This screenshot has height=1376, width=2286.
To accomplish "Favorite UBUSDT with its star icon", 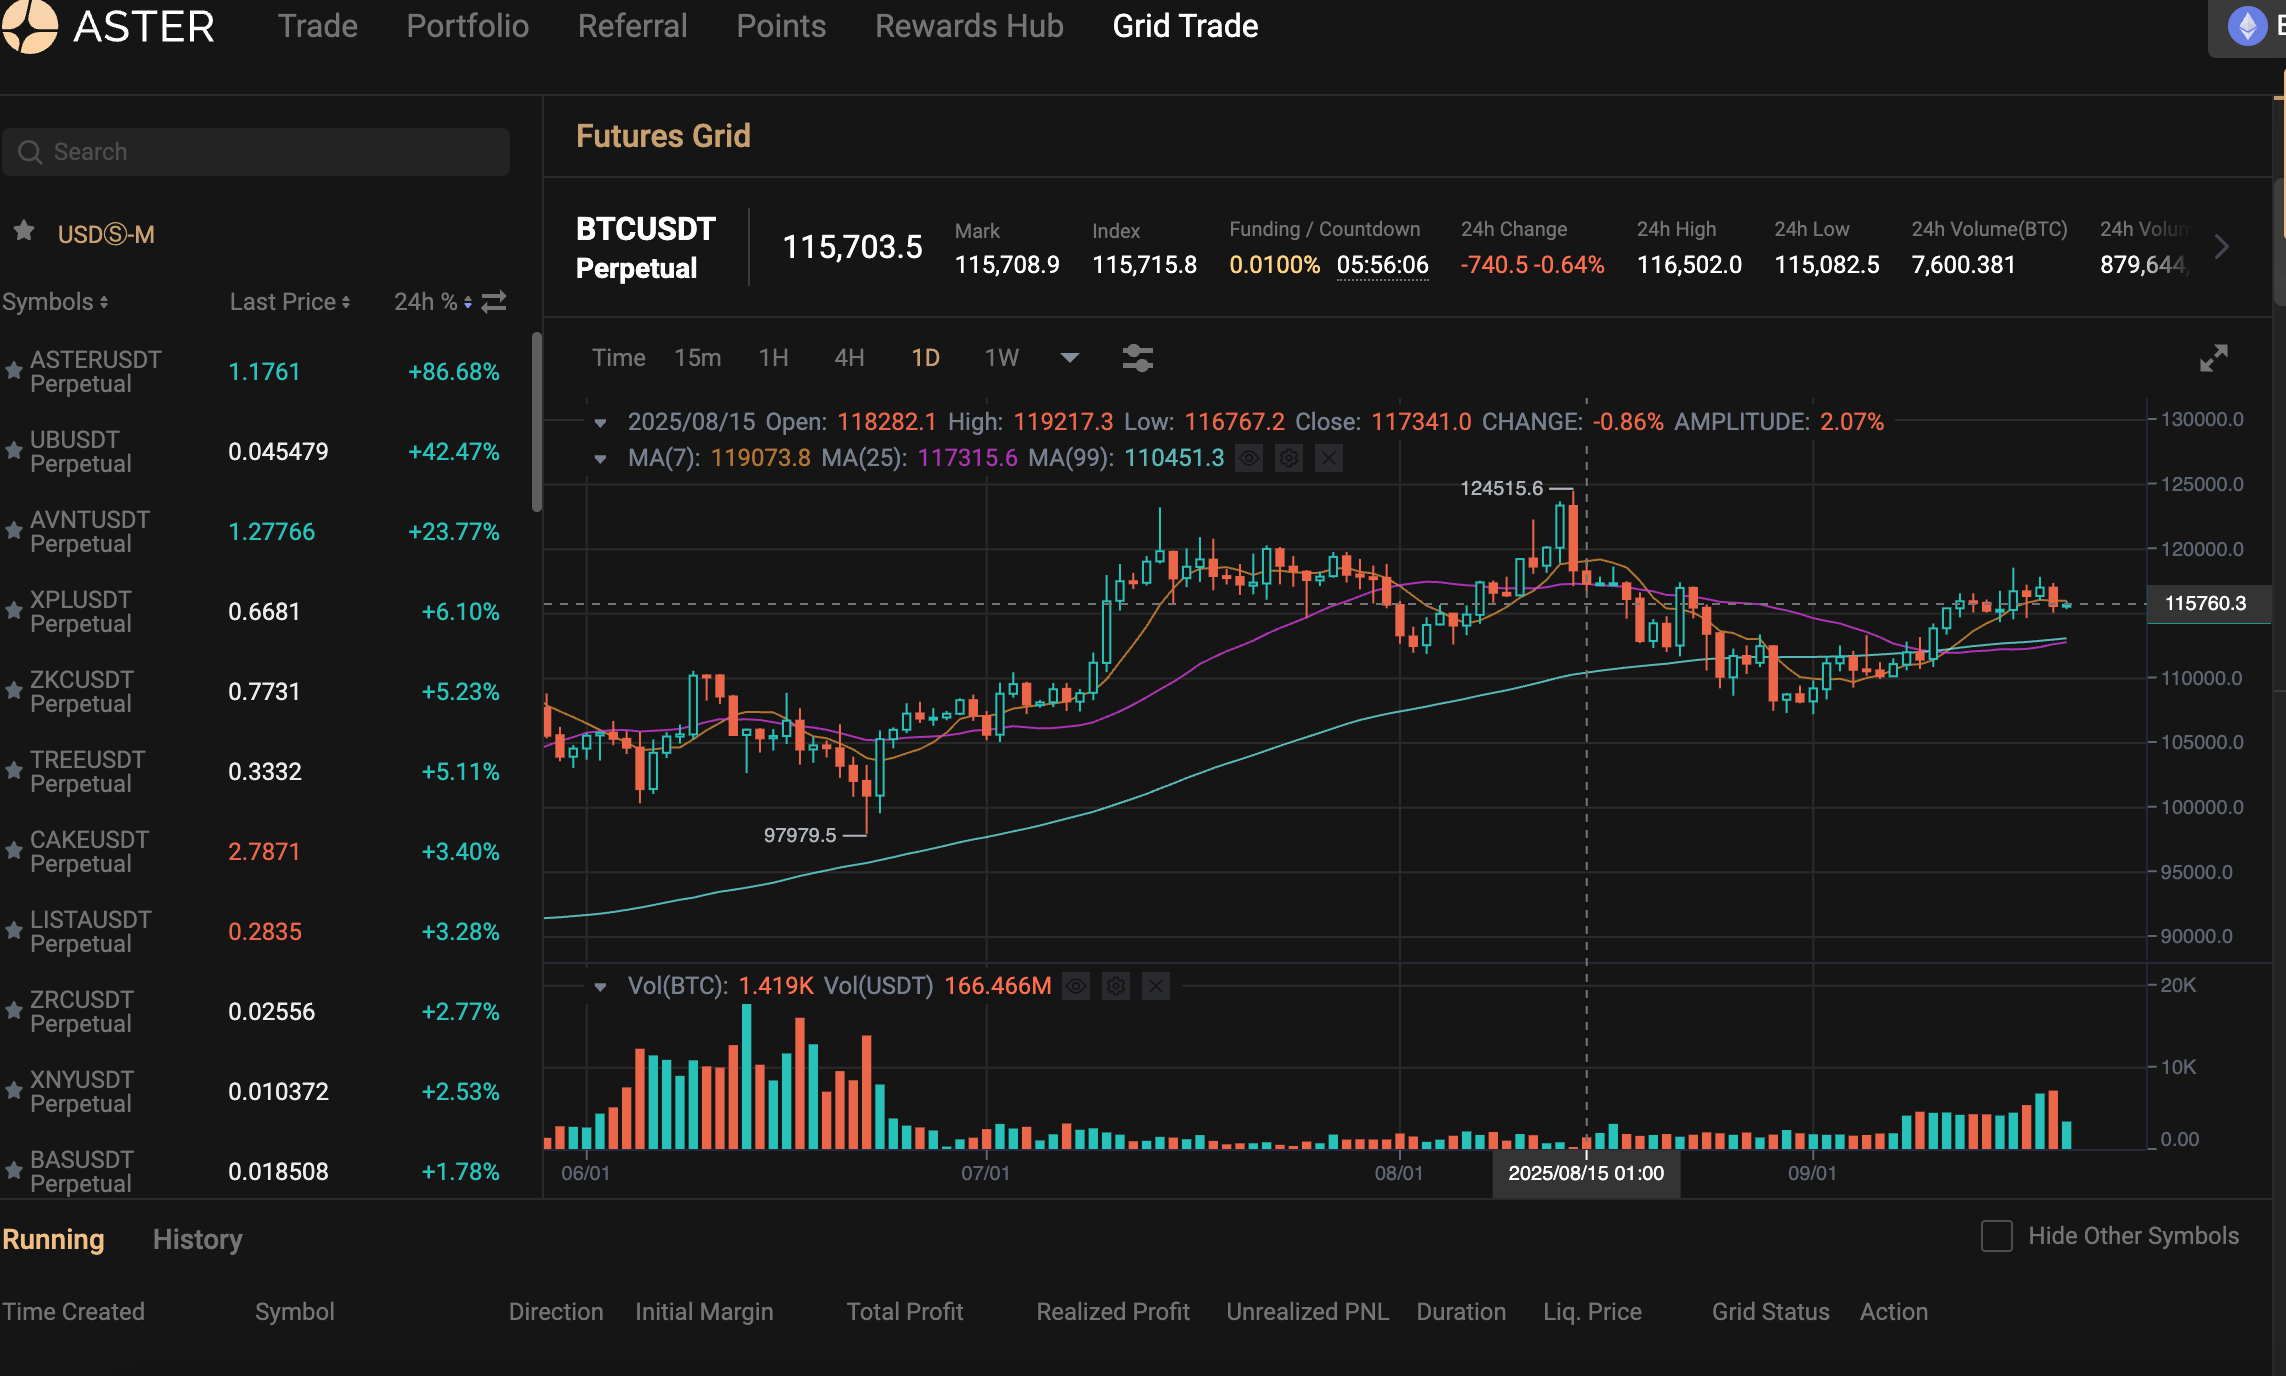I will 14,451.
